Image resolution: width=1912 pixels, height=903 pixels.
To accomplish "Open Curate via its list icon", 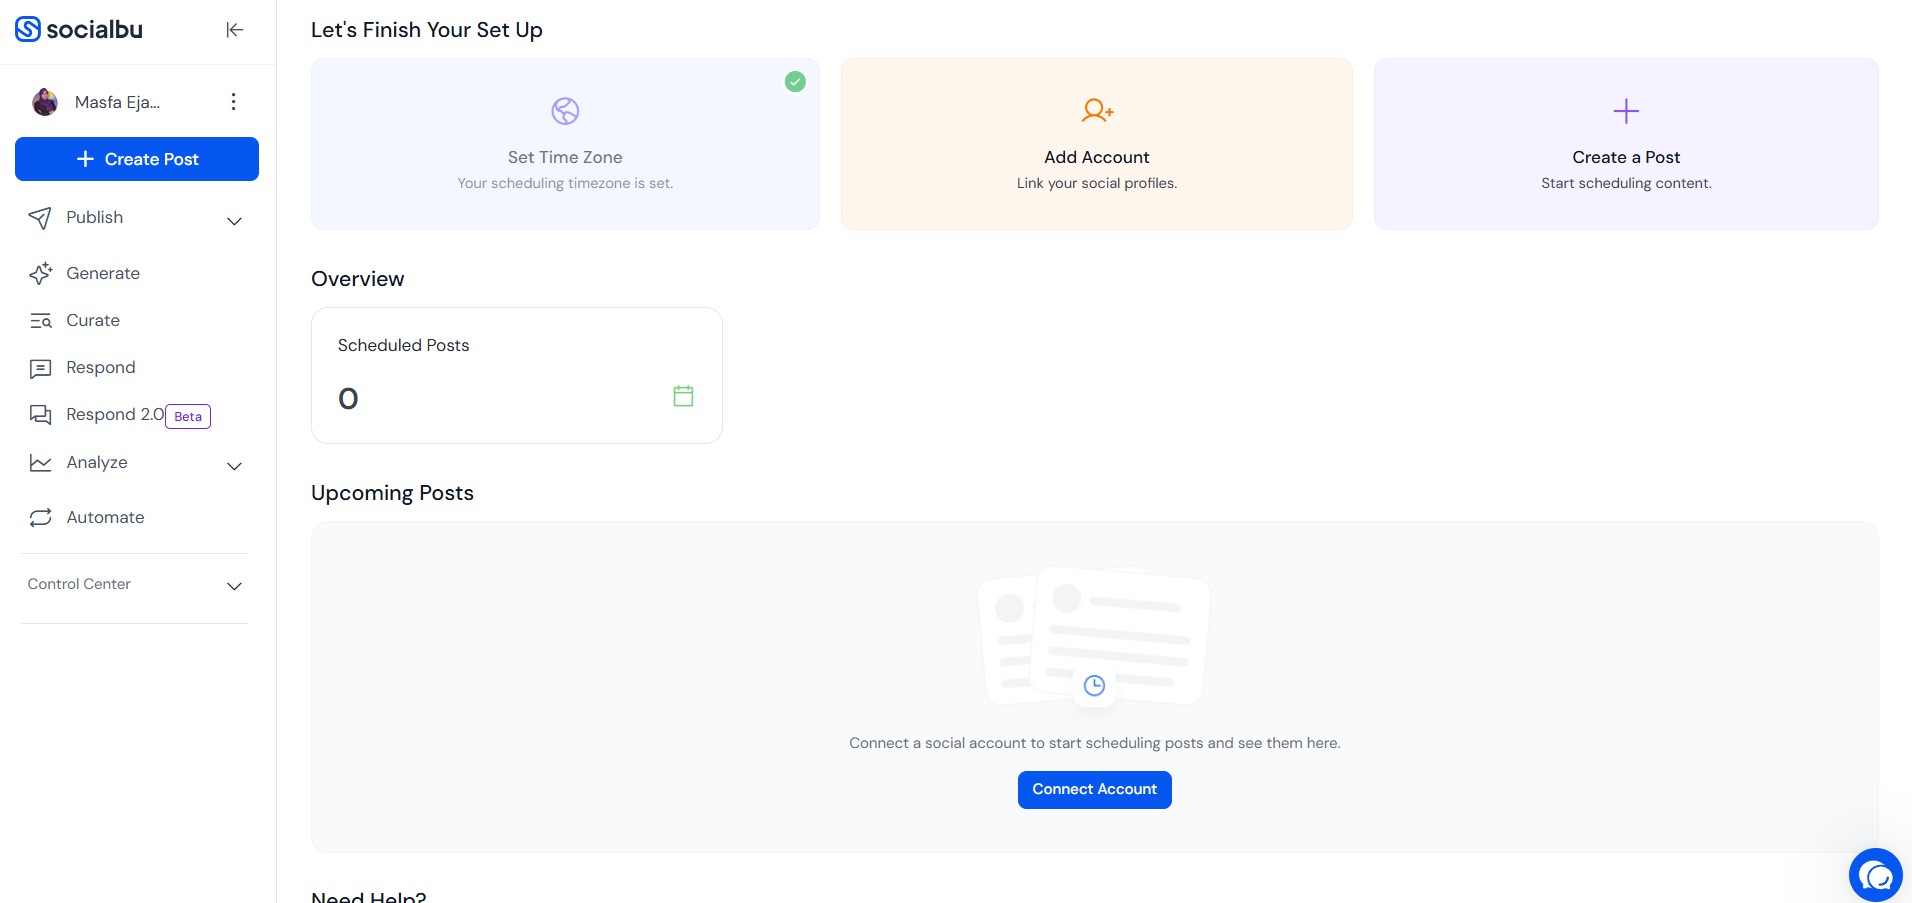I will 40,320.
